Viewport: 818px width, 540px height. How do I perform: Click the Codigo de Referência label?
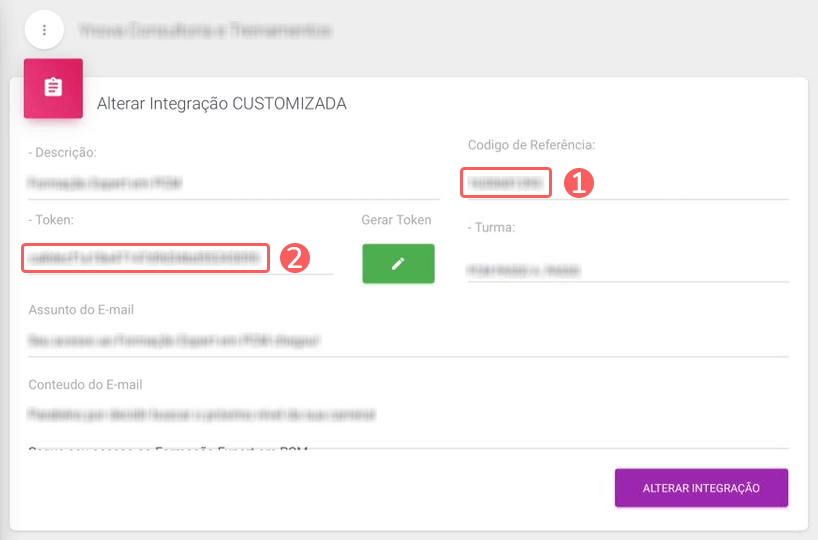coord(531,145)
